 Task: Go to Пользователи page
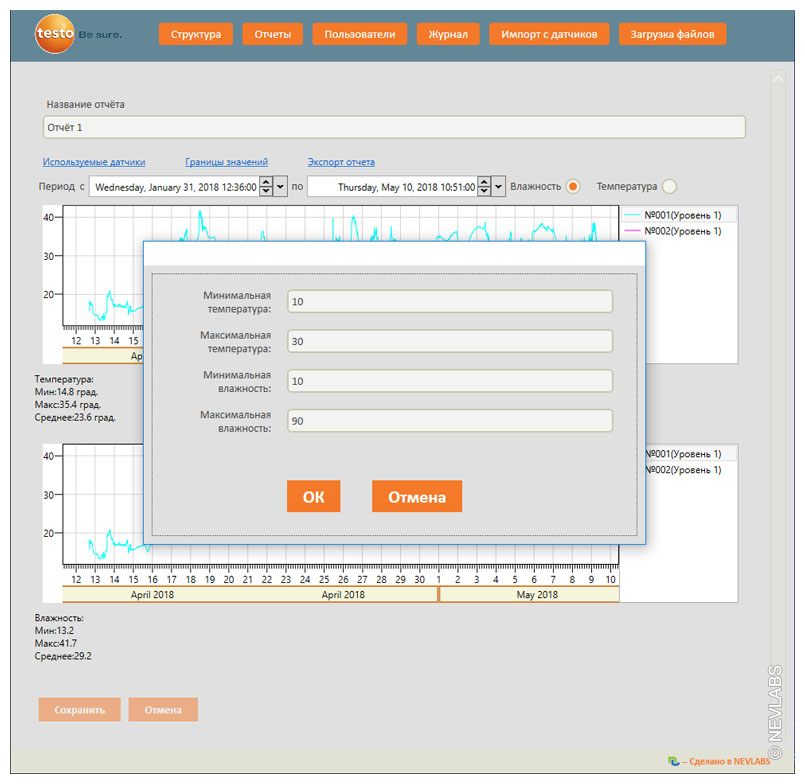[360, 34]
